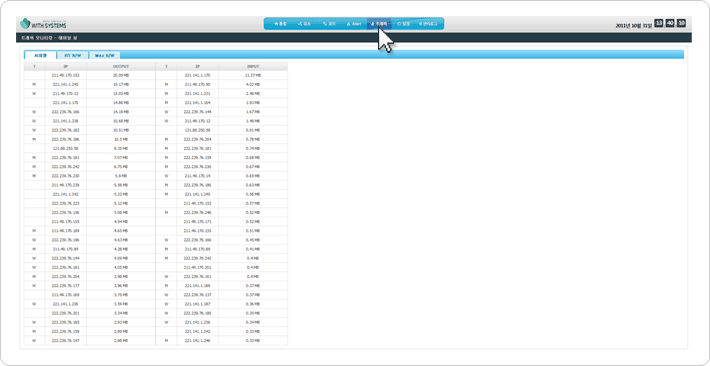710x366 pixels.
Task: Sort by the INPUT column header
Action: 253,66
